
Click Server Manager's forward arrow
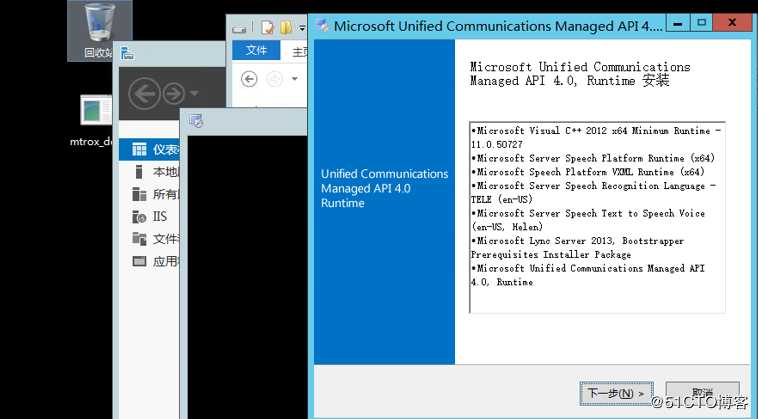pyautogui.click(x=174, y=94)
